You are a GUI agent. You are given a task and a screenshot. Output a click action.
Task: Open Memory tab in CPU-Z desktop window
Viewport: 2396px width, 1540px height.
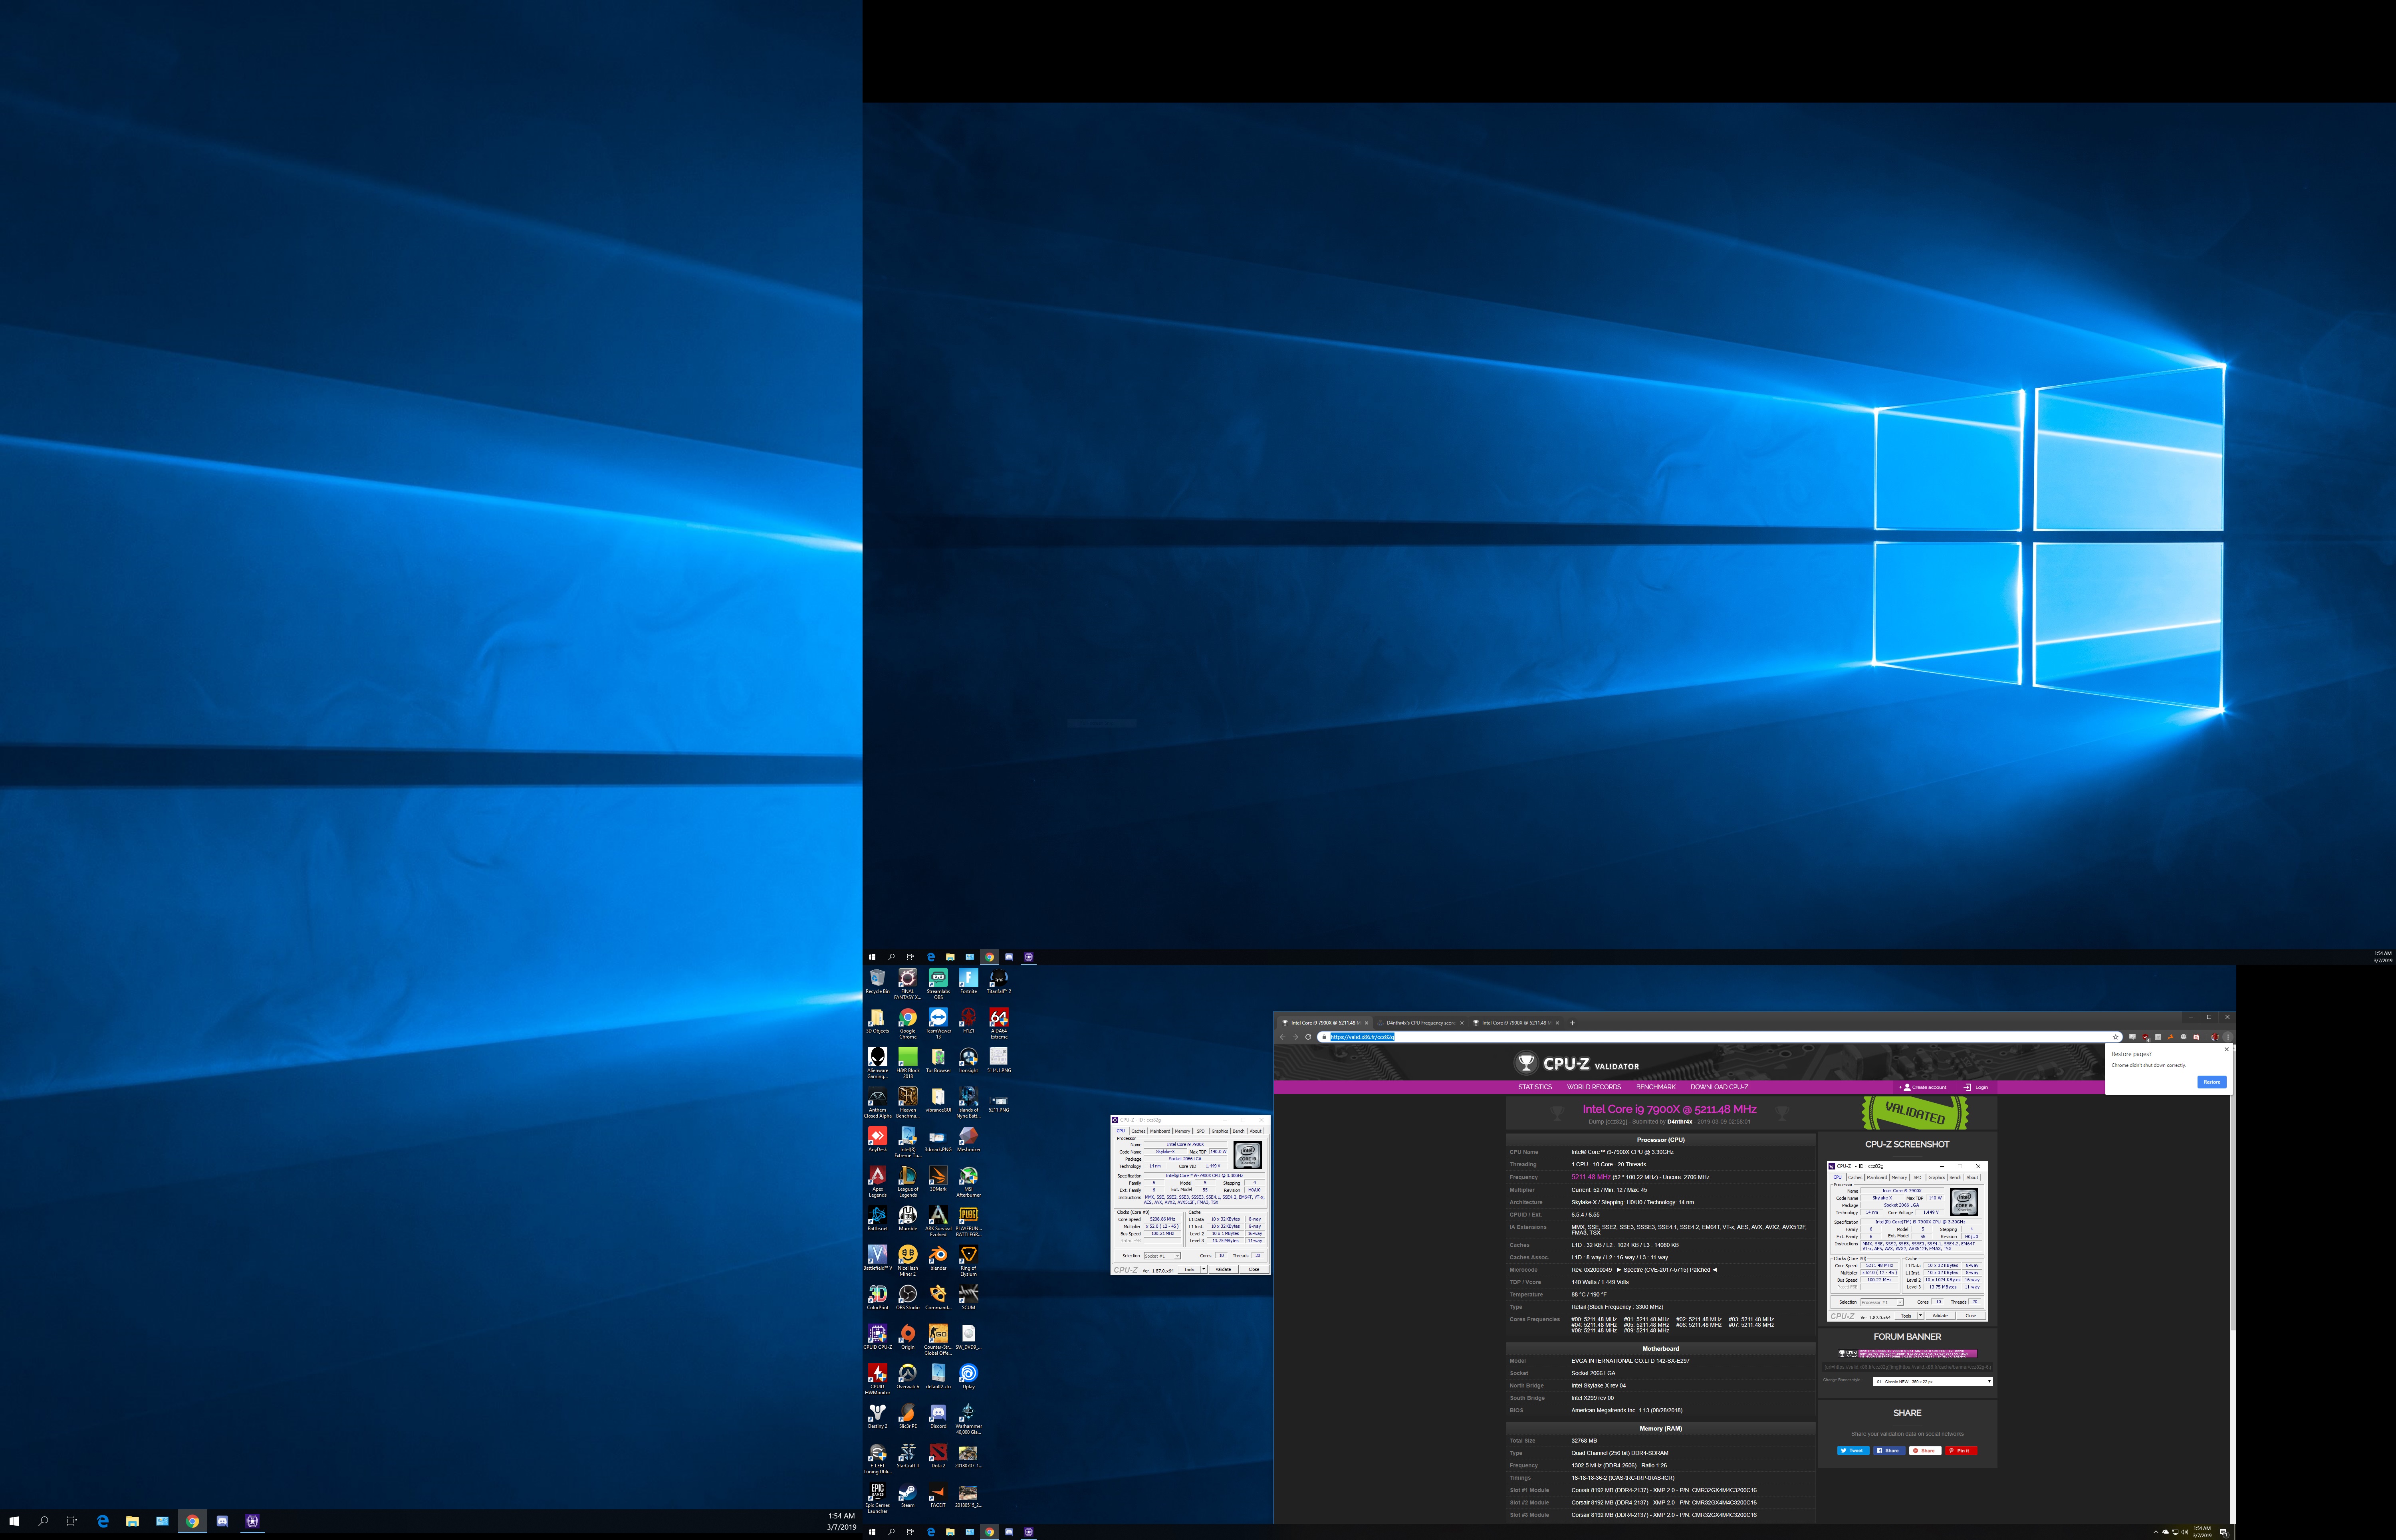1183,1131
